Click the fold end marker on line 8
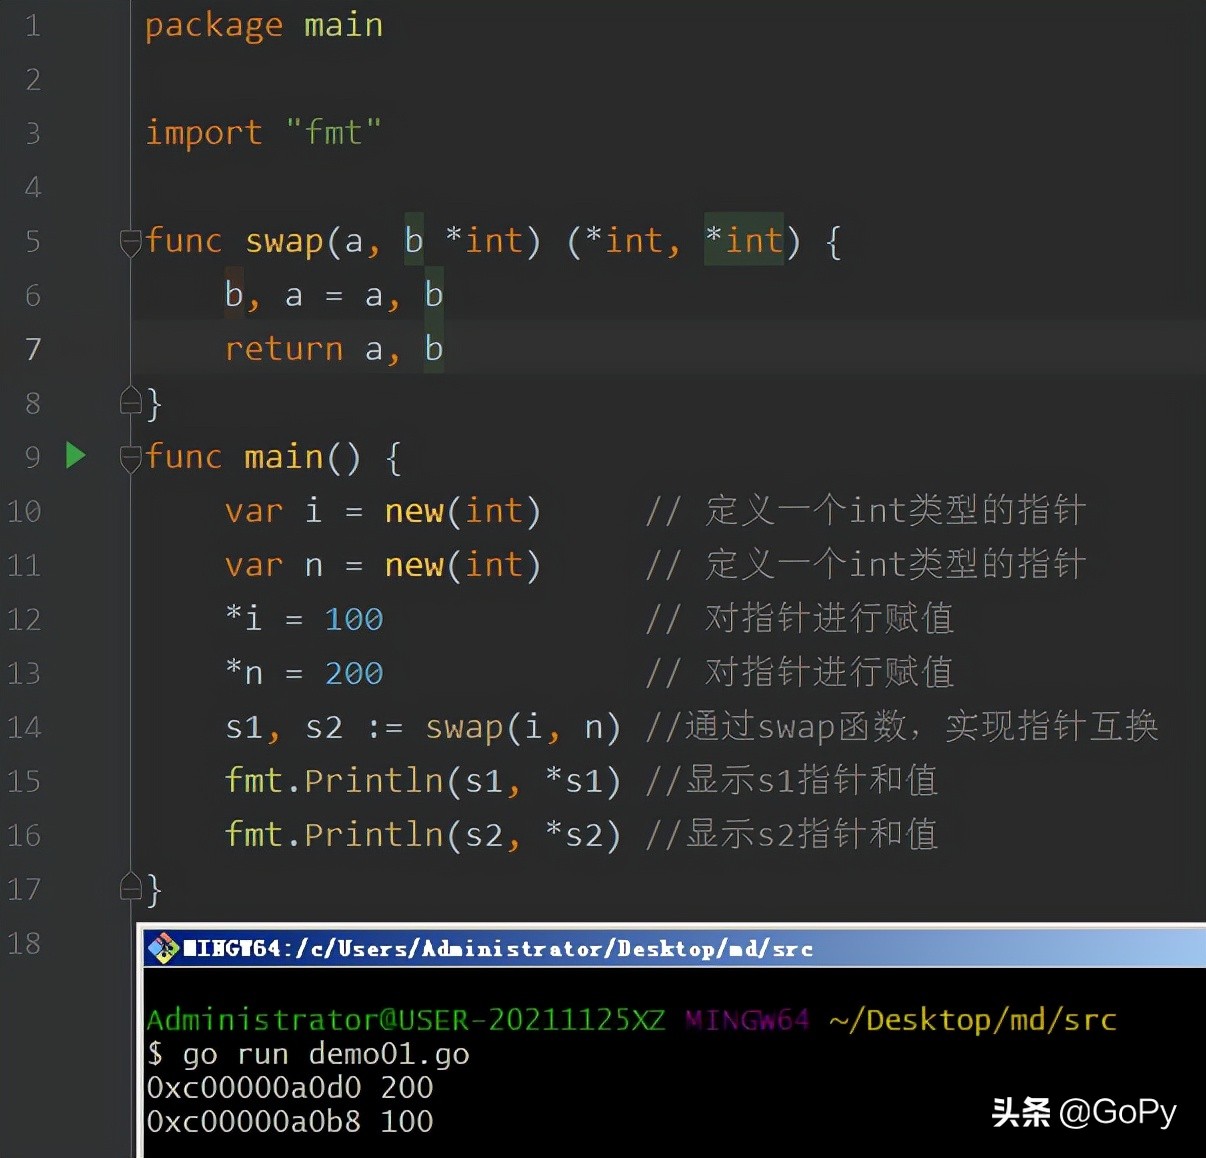1206x1158 pixels. click(130, 400)
